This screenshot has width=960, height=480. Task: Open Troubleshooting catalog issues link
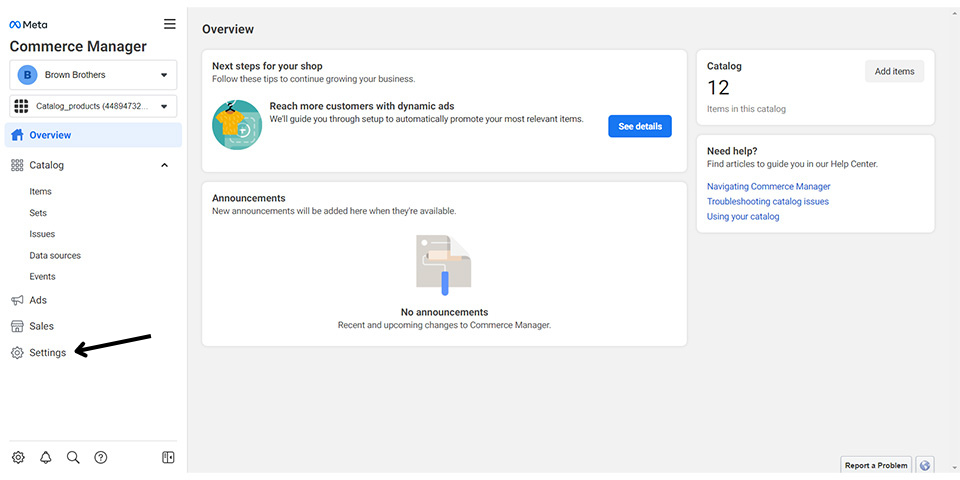[768, 201]
